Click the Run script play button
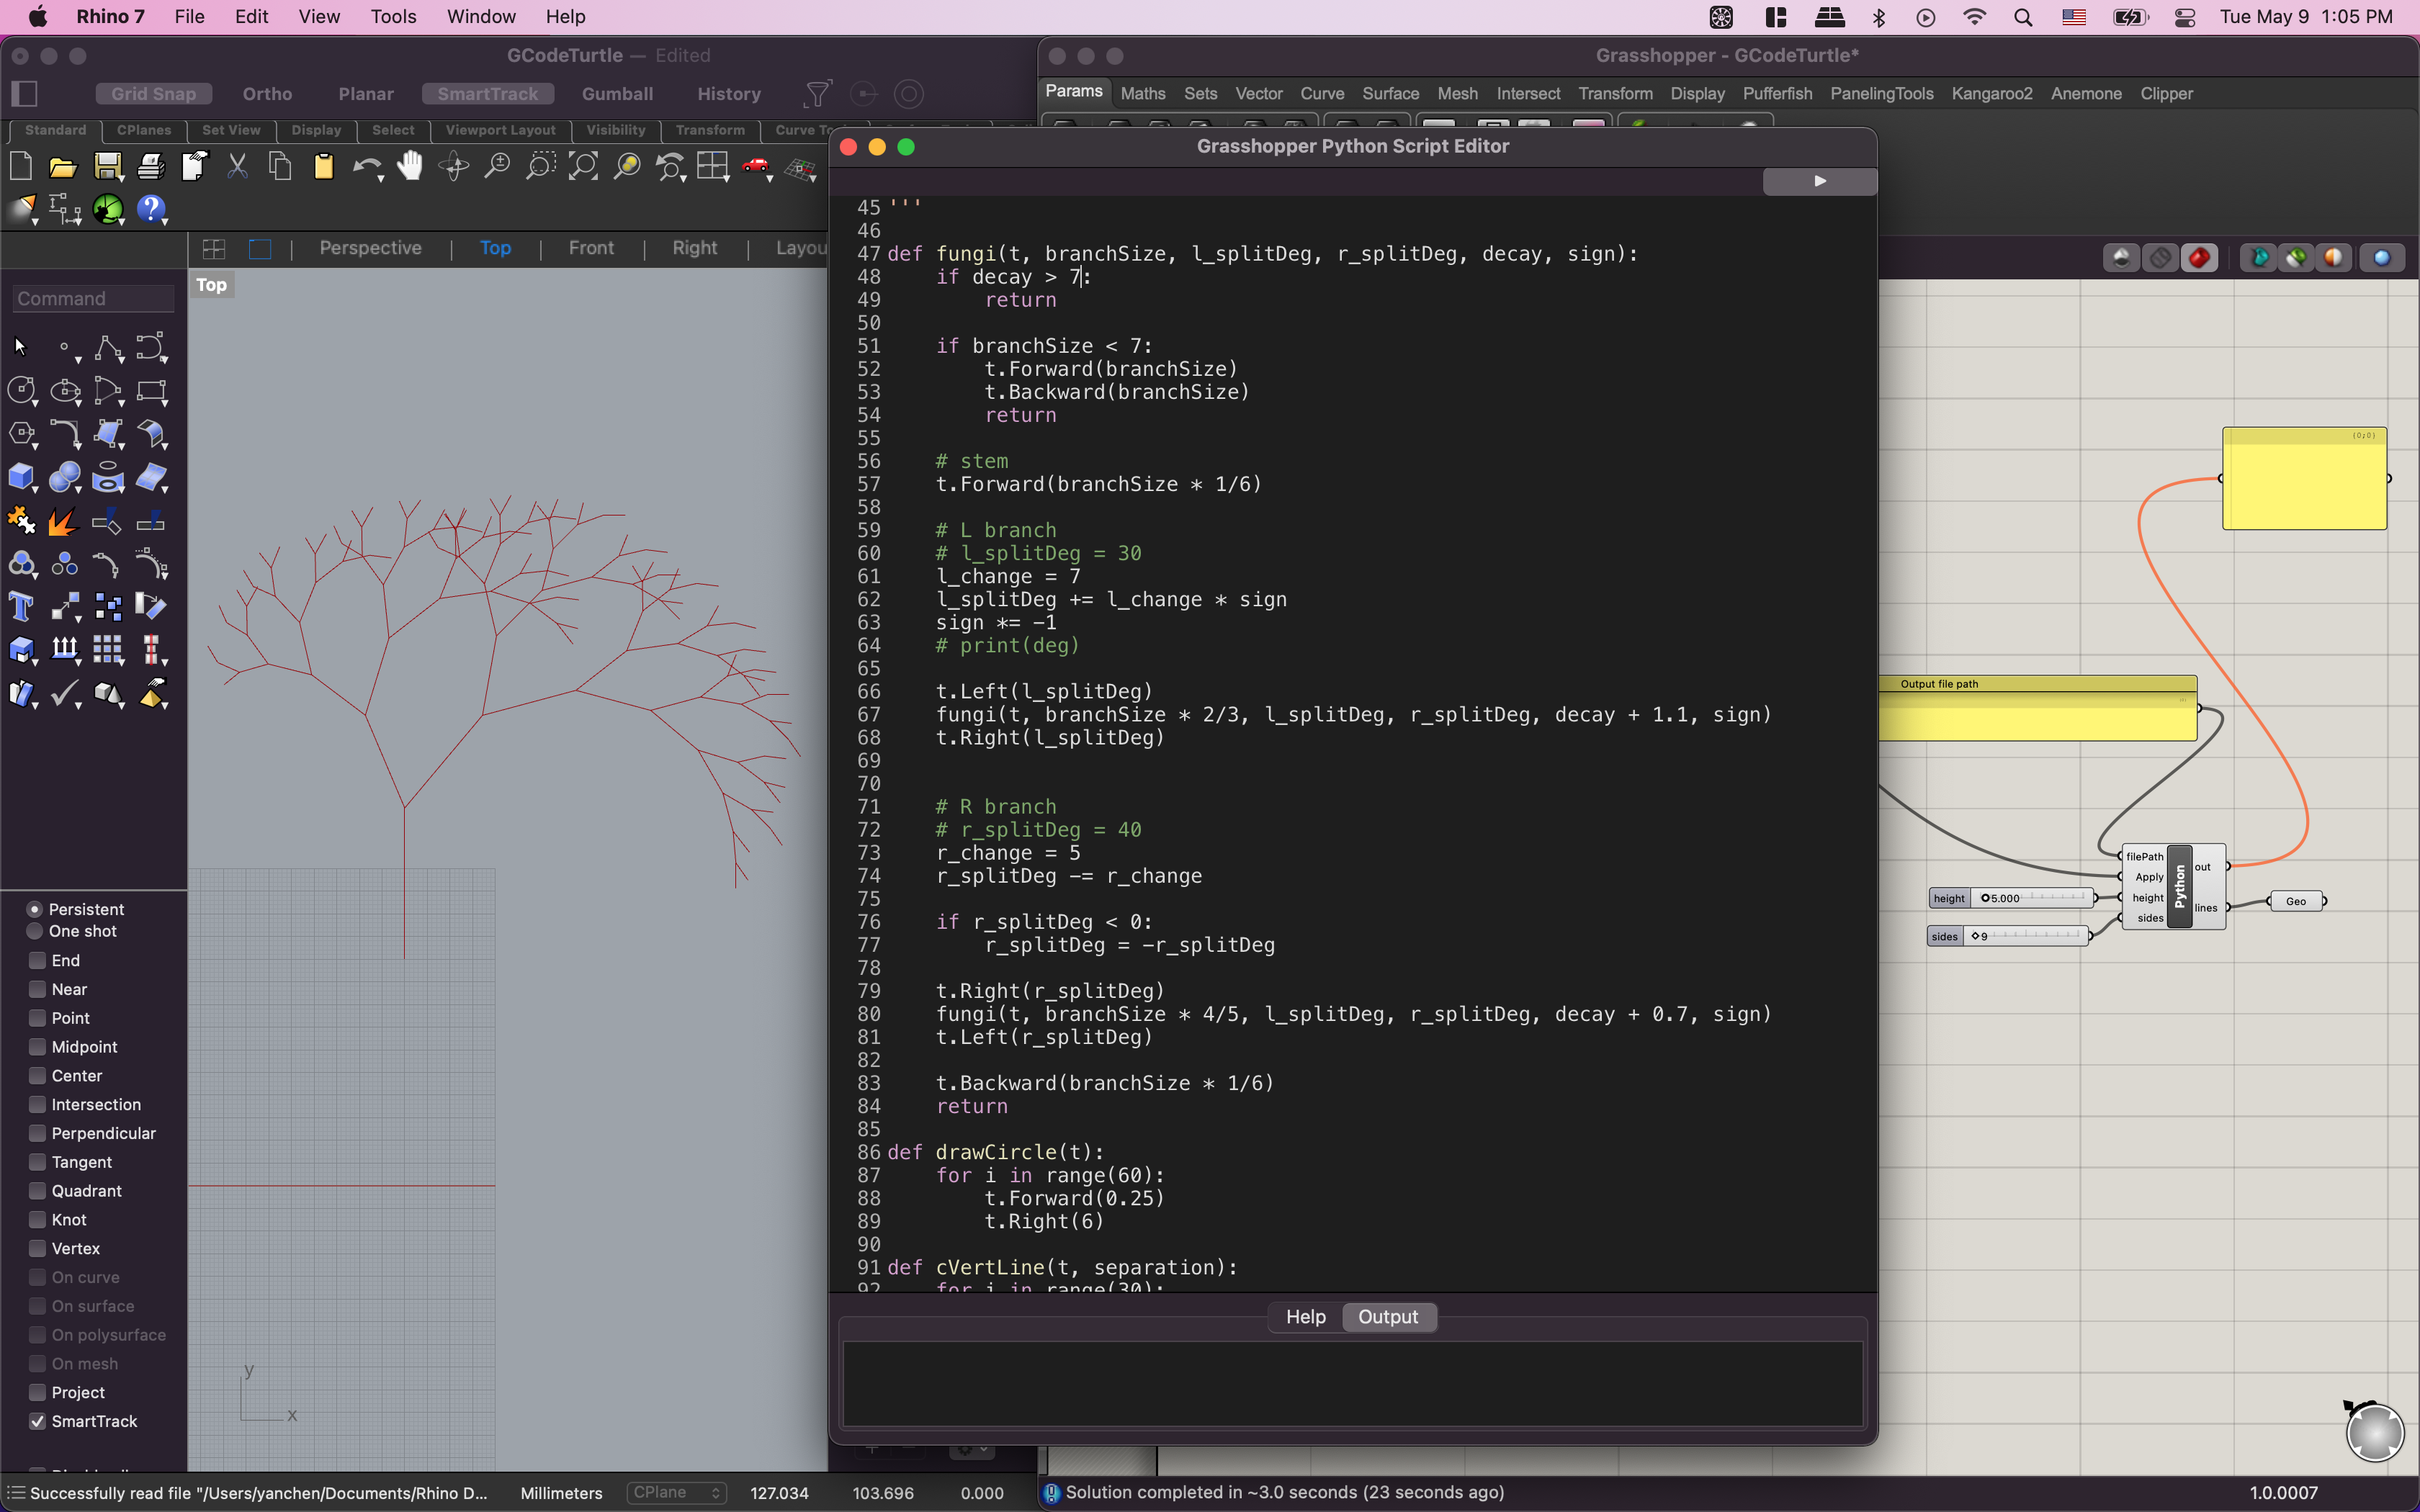The image size is (2420, 1512). click(1817, 181)
